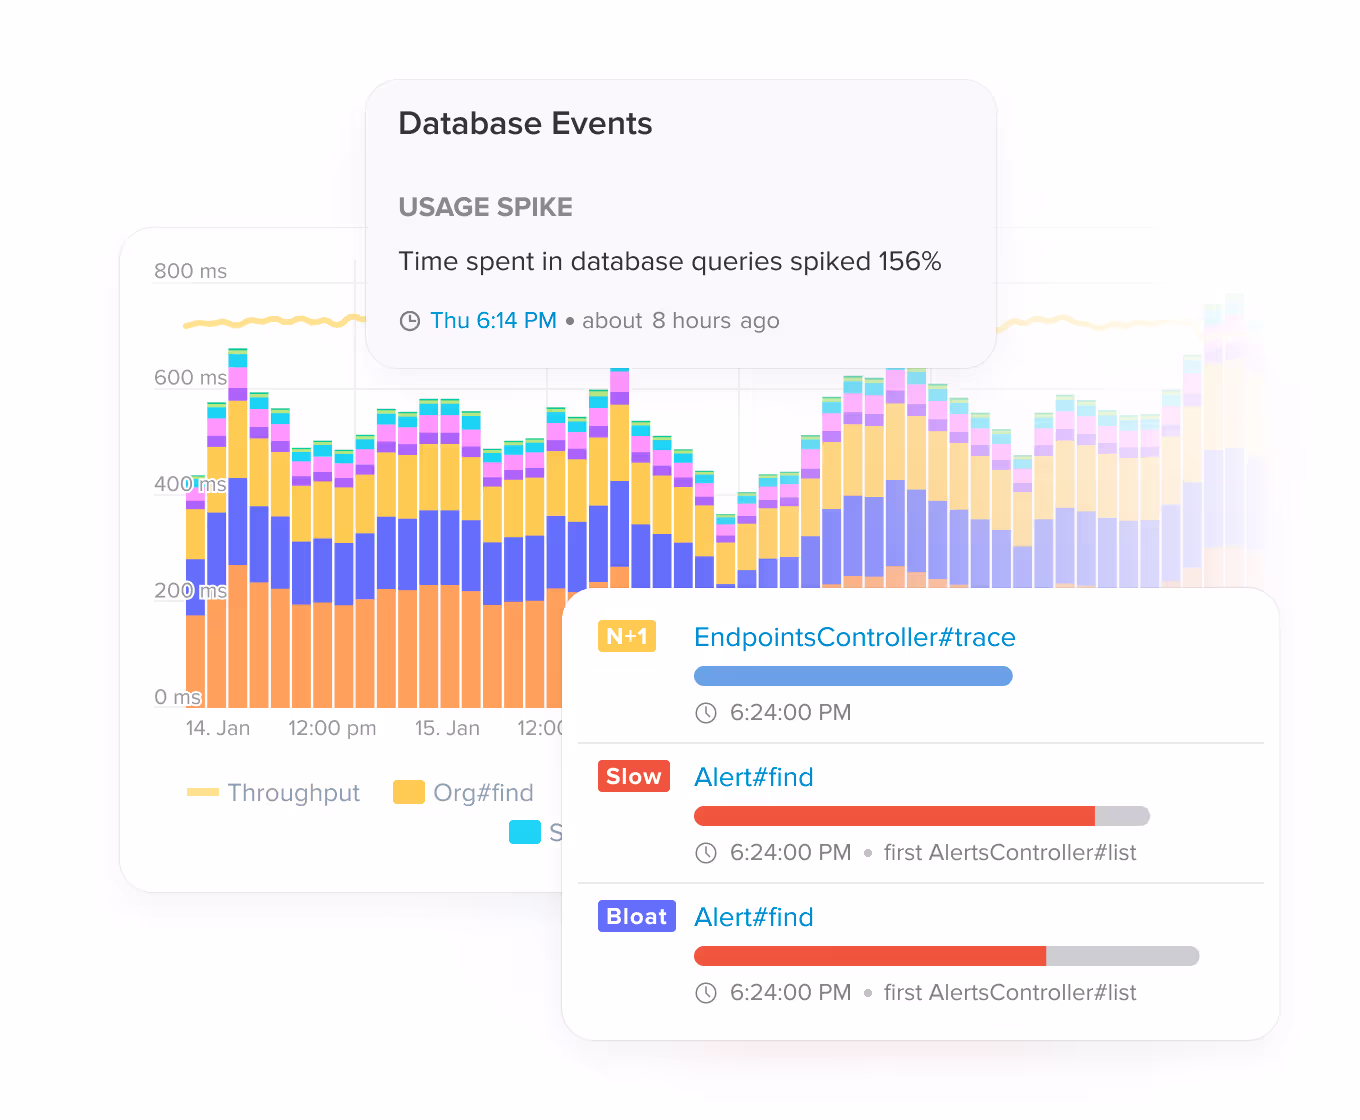Click the clock icon on the N+1 event

(707, 712)
